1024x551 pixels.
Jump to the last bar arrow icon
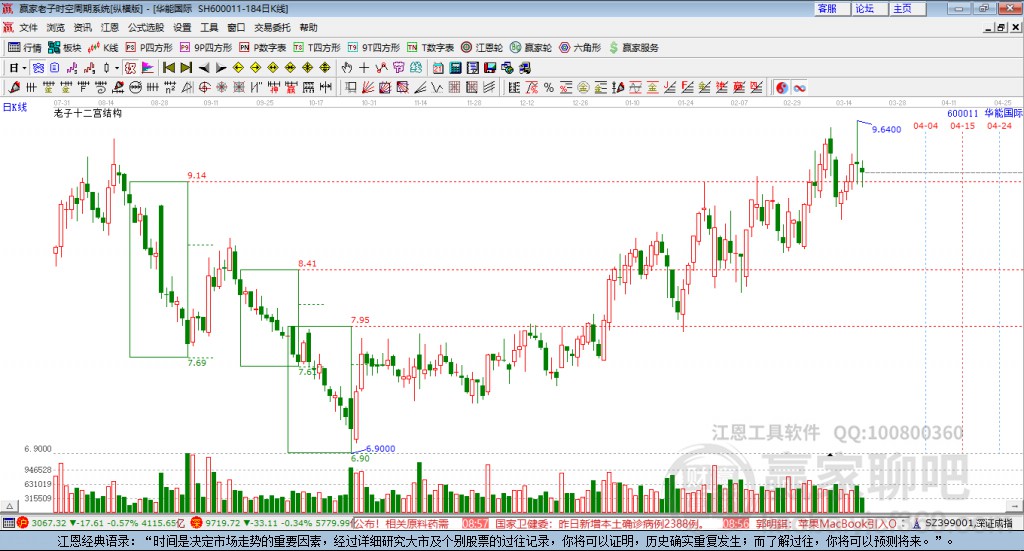(186, 68)
